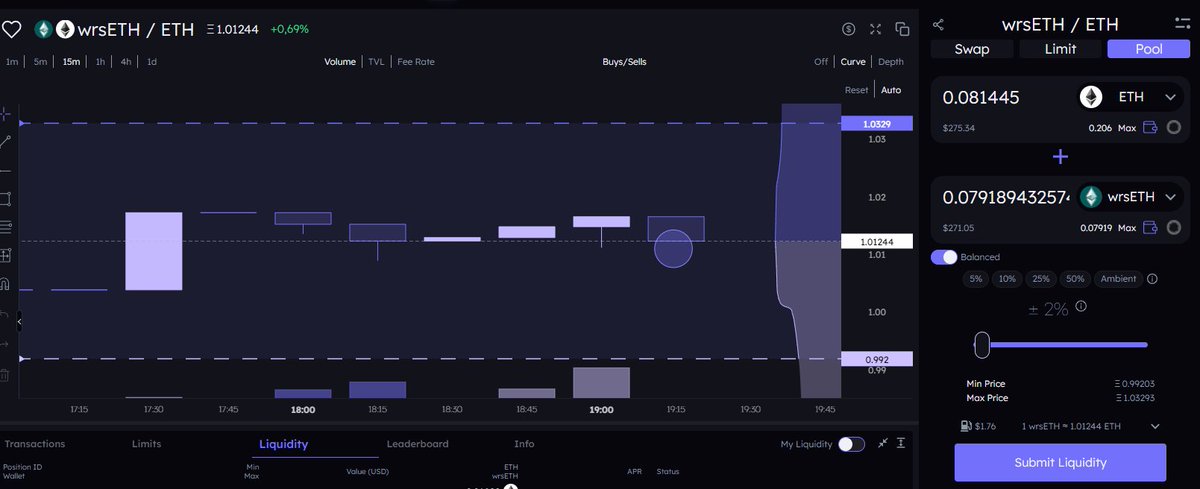Image resolution: width=1200 pixels, height=489 pixels.
Task: Collapse the drawing toolbar with side arrow
Action: tap(19, 322)
